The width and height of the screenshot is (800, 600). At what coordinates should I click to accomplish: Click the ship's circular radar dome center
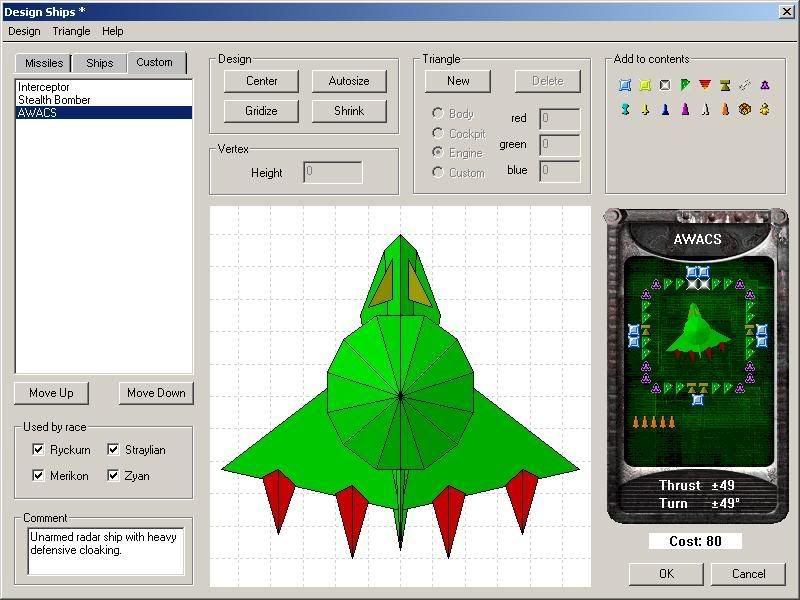click(x=400, y=395)
